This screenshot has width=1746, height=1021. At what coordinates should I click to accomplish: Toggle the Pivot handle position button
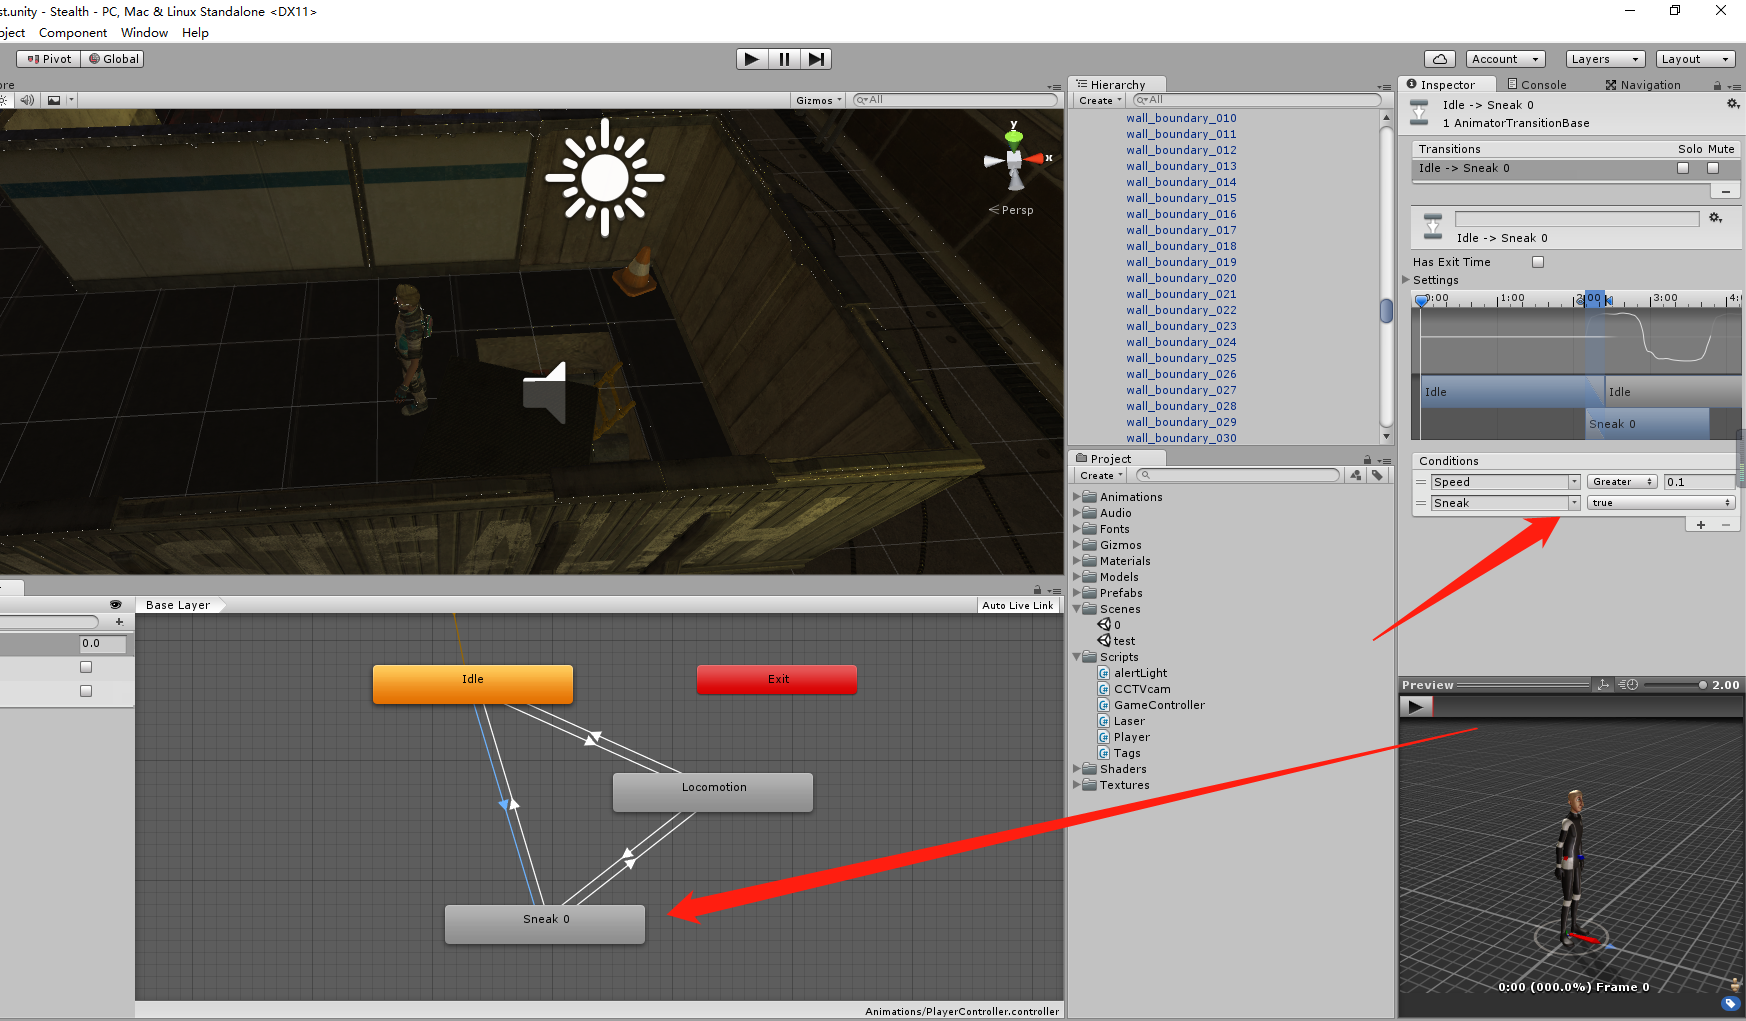tap(49, 59)
